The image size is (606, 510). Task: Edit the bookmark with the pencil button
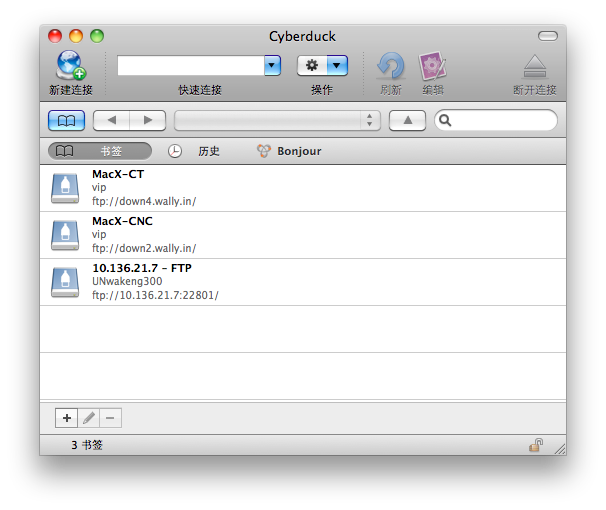pyautogui.click(x=89, y=418)
